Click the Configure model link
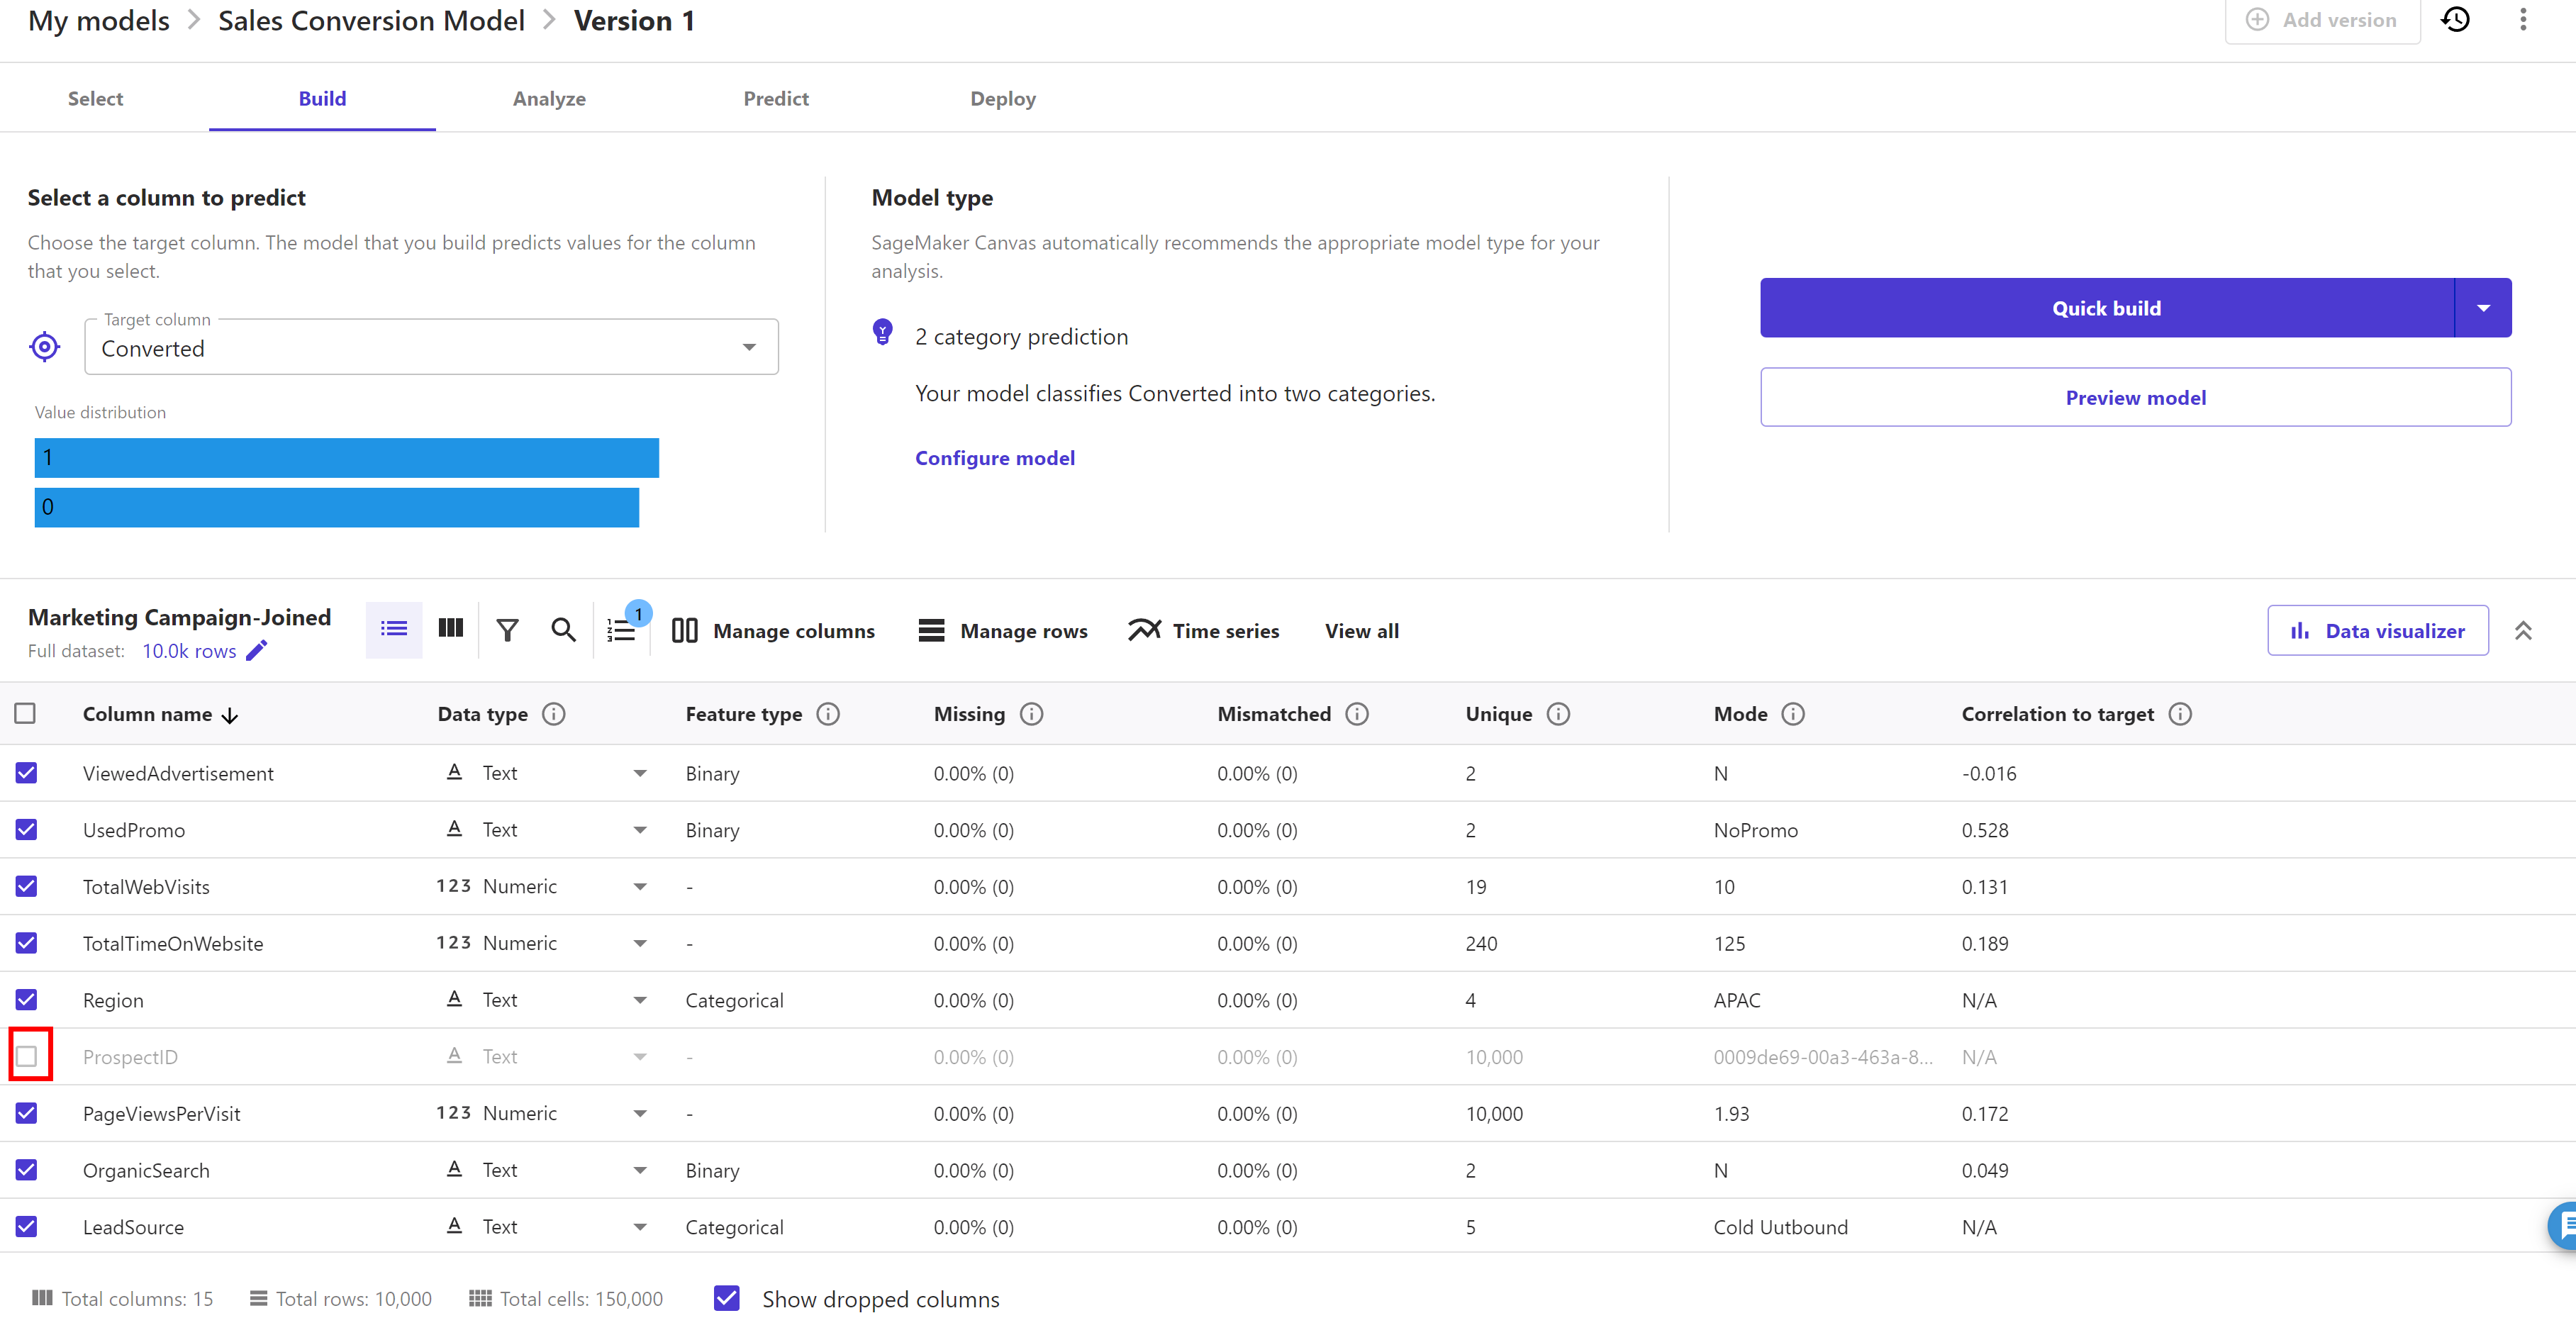The height and width of the screenshot is (1335, 2576). point(995,458)
